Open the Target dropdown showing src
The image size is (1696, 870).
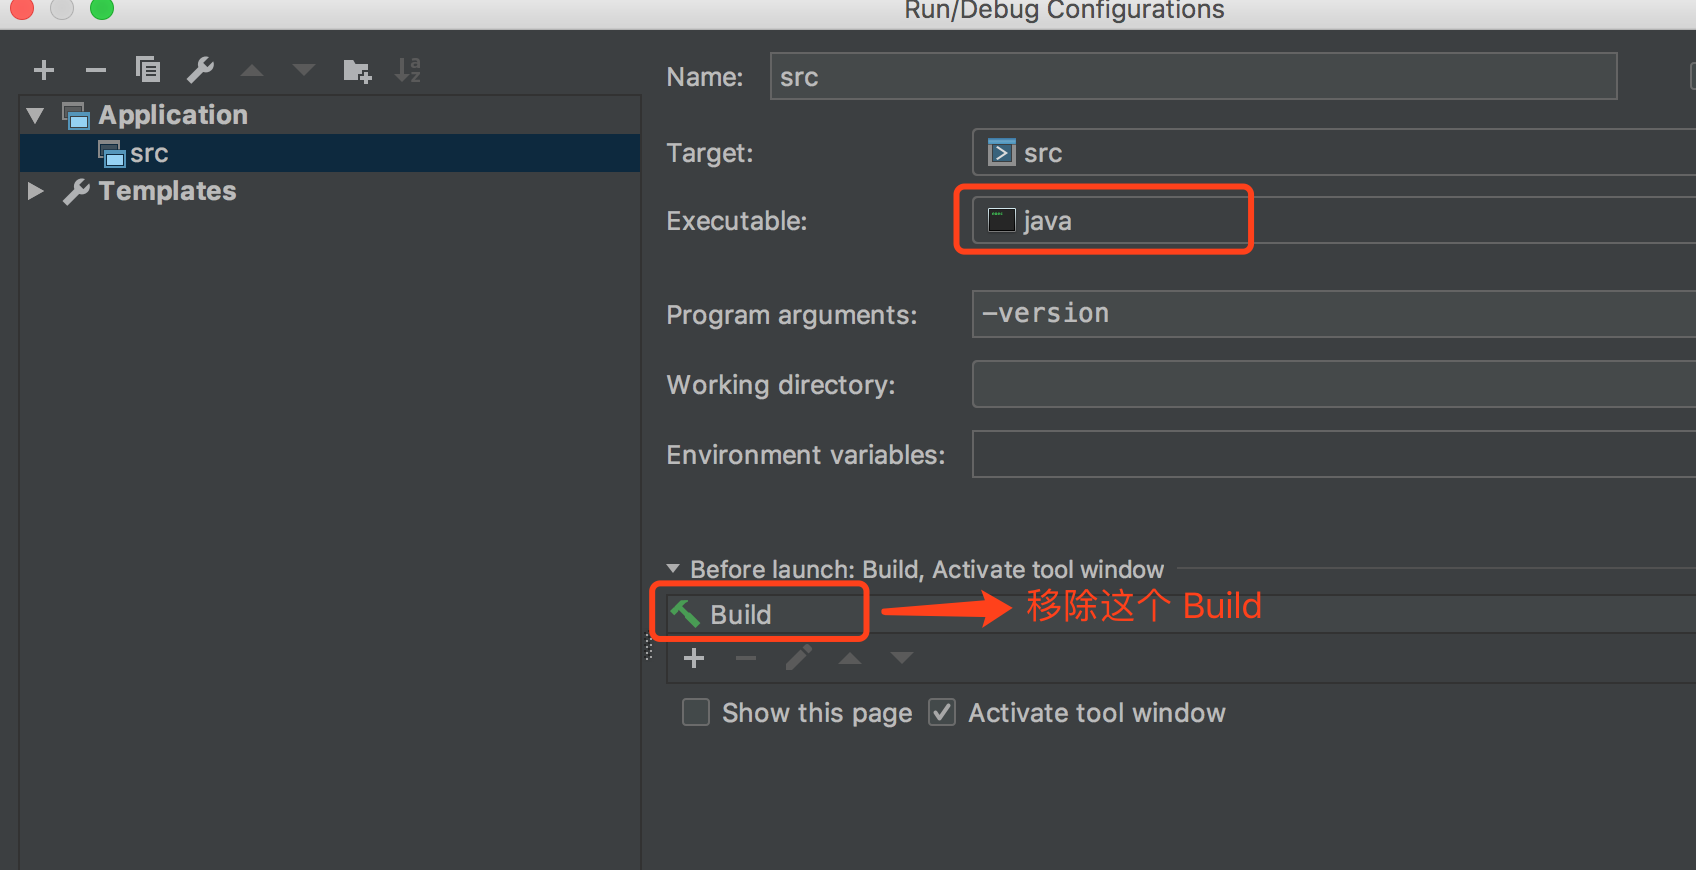[x=1334, y=153]
